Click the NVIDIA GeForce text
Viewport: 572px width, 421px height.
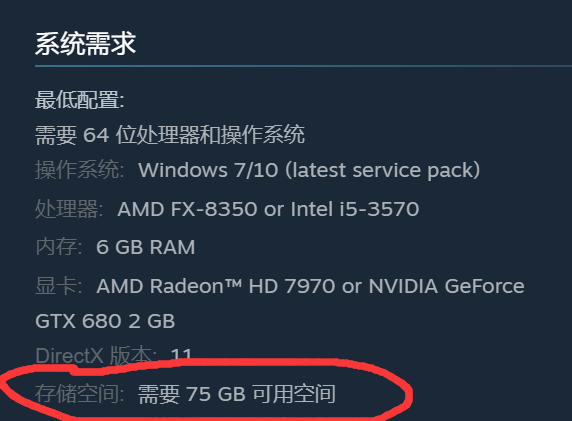(x=447, y=286)
